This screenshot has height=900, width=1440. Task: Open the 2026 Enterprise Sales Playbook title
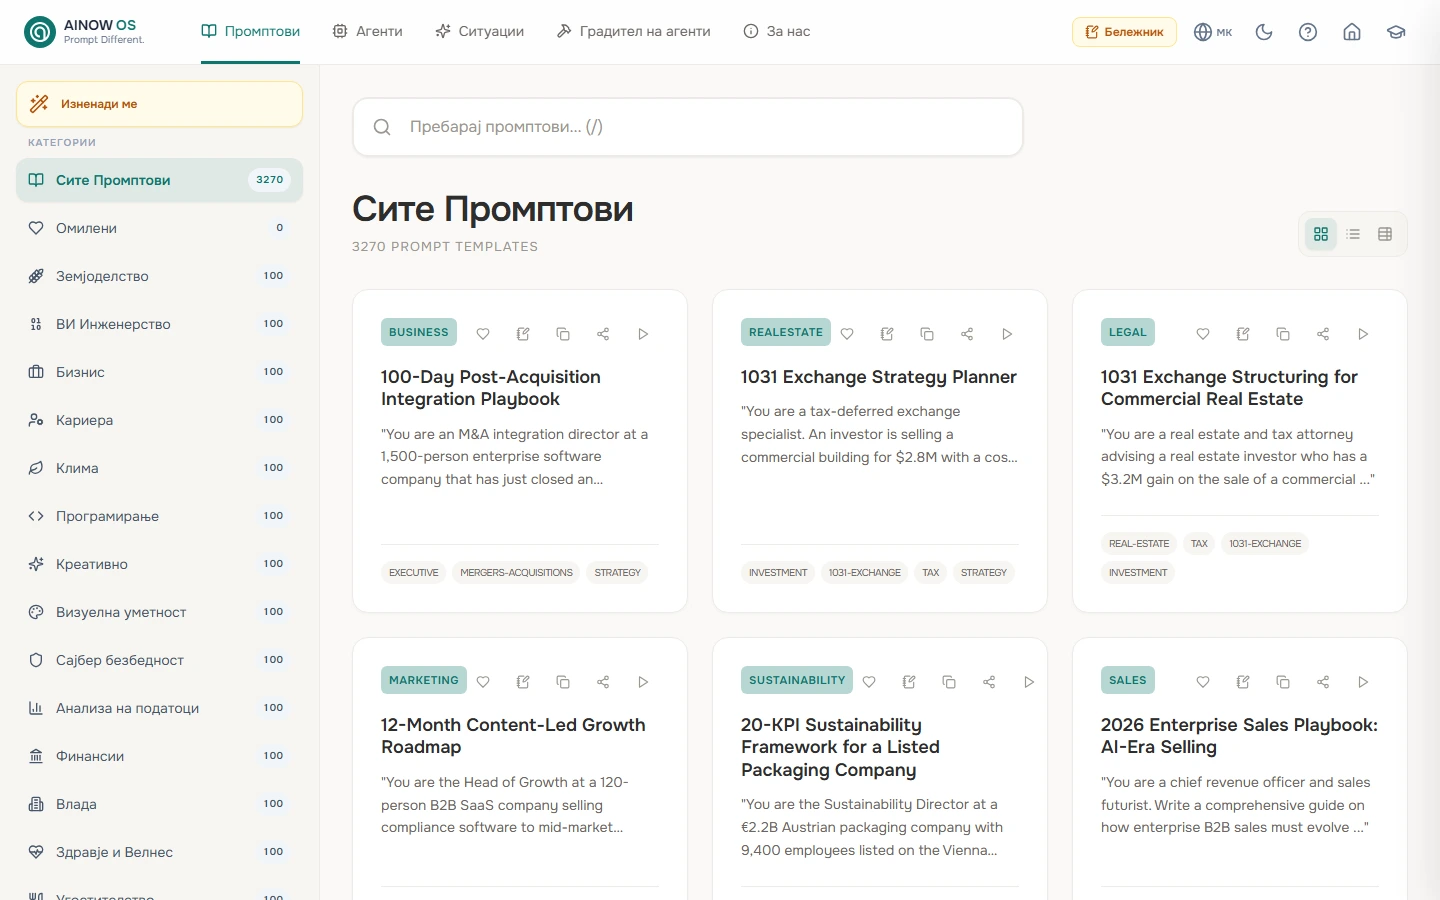1239,736
